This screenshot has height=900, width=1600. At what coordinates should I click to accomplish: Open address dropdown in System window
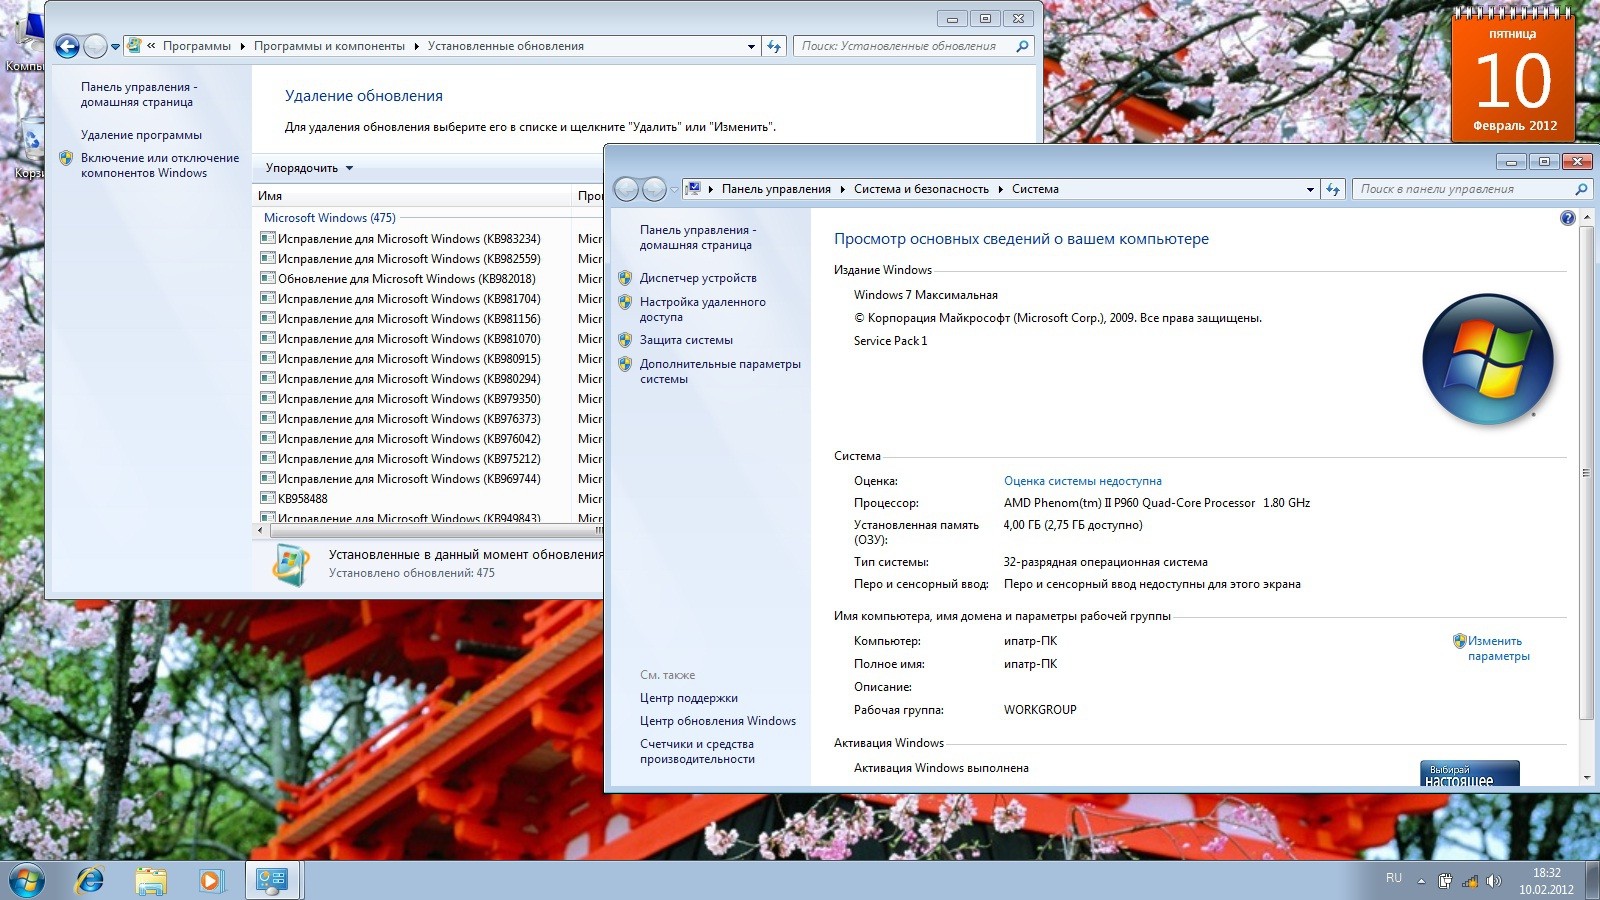click(x=1310, y=189)
